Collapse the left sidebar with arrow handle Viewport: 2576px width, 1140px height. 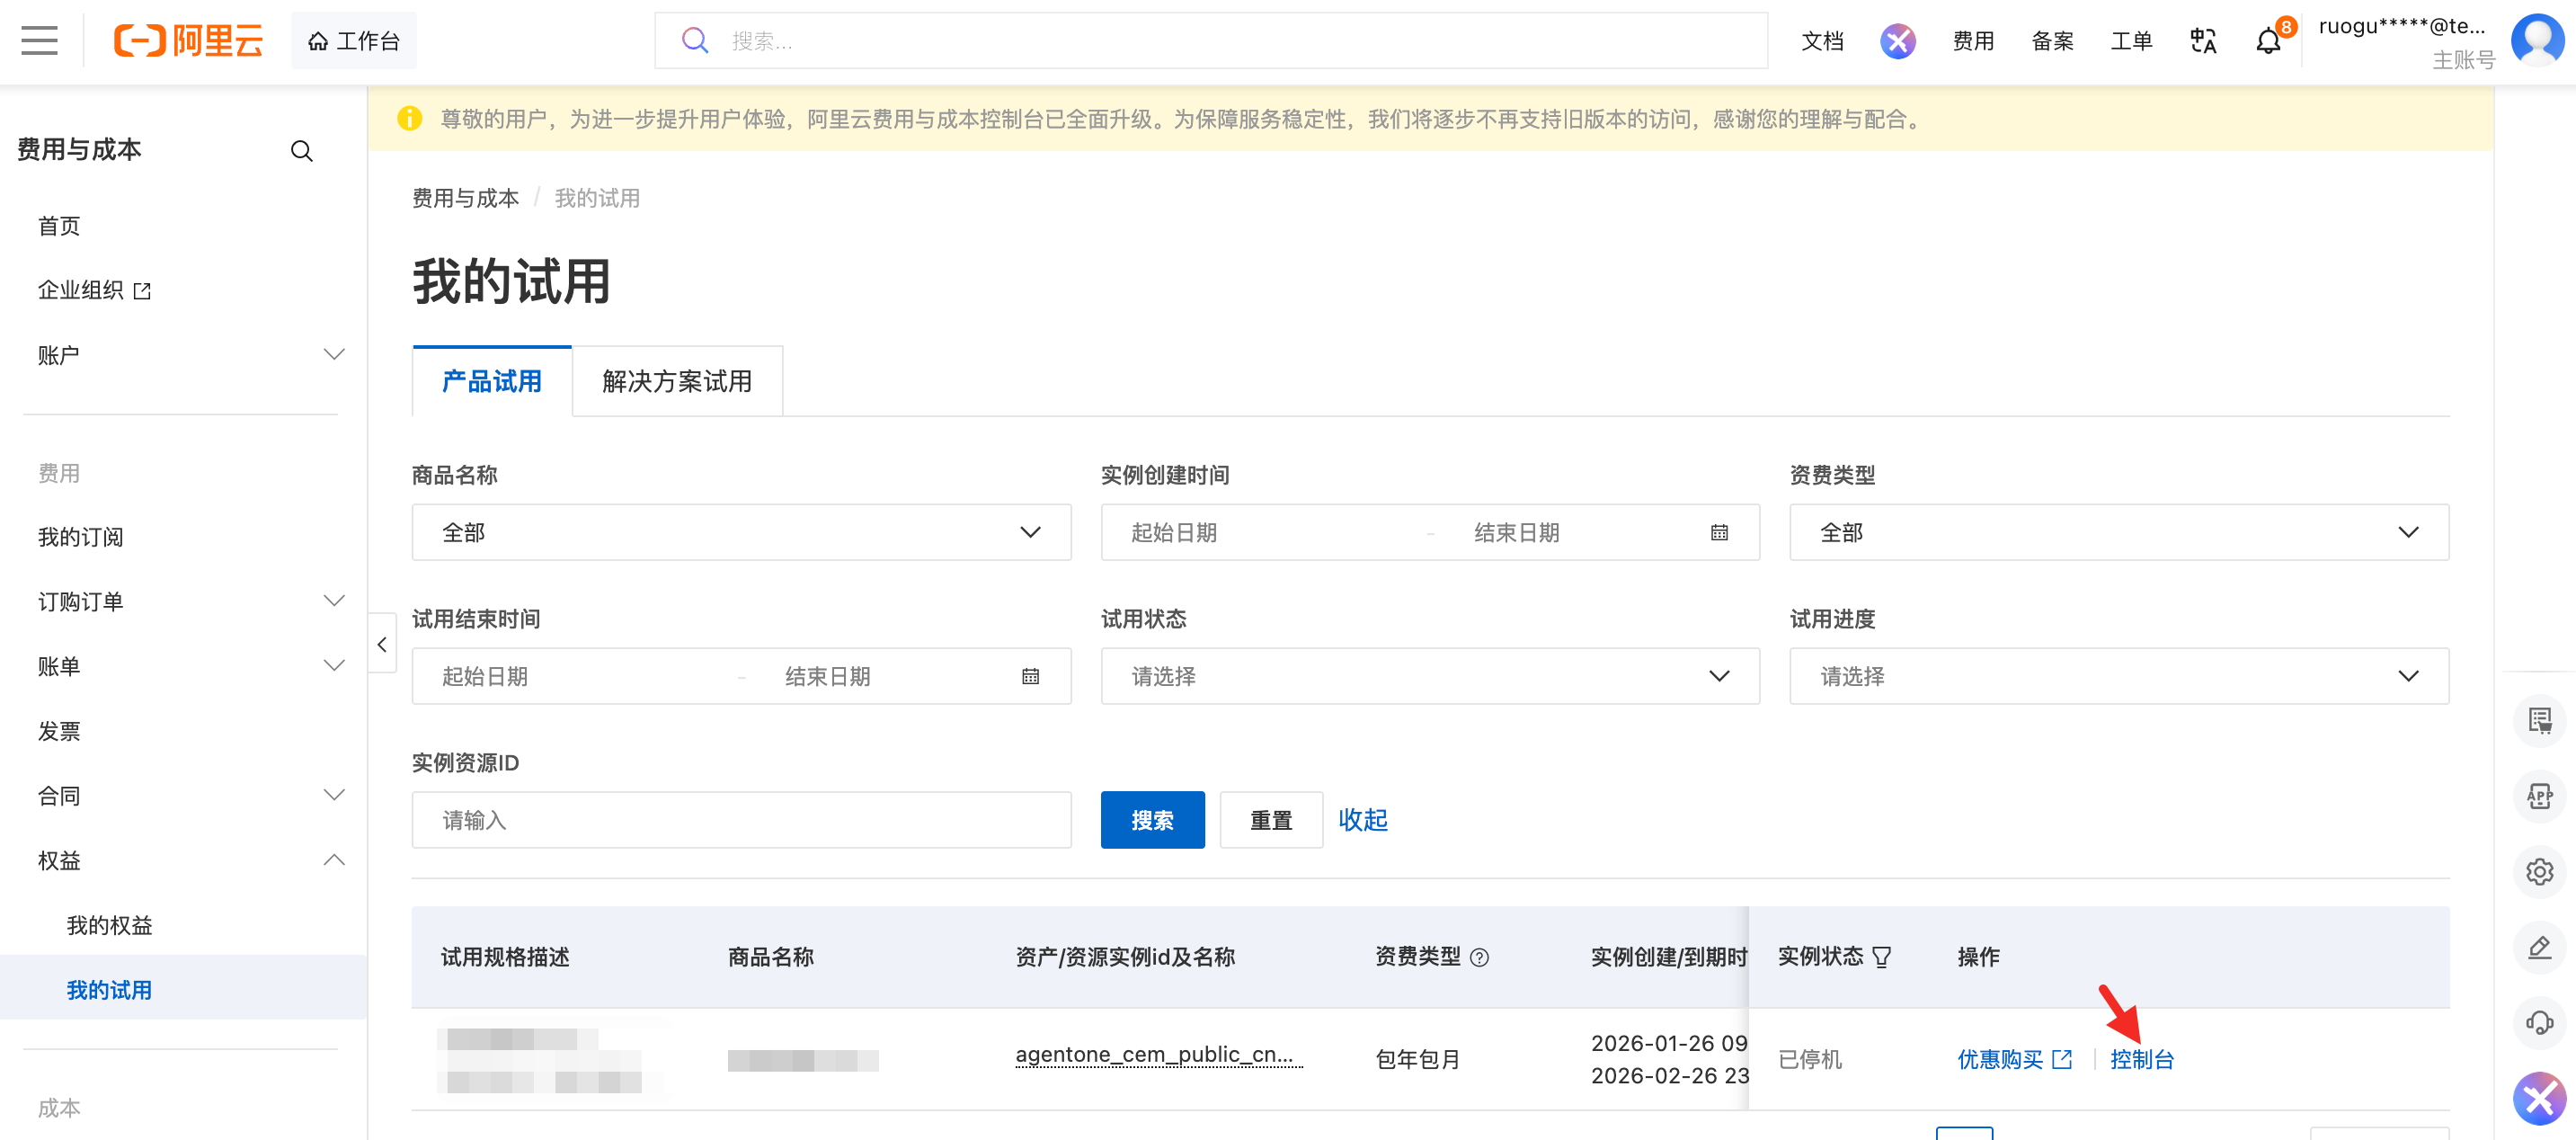382,645
